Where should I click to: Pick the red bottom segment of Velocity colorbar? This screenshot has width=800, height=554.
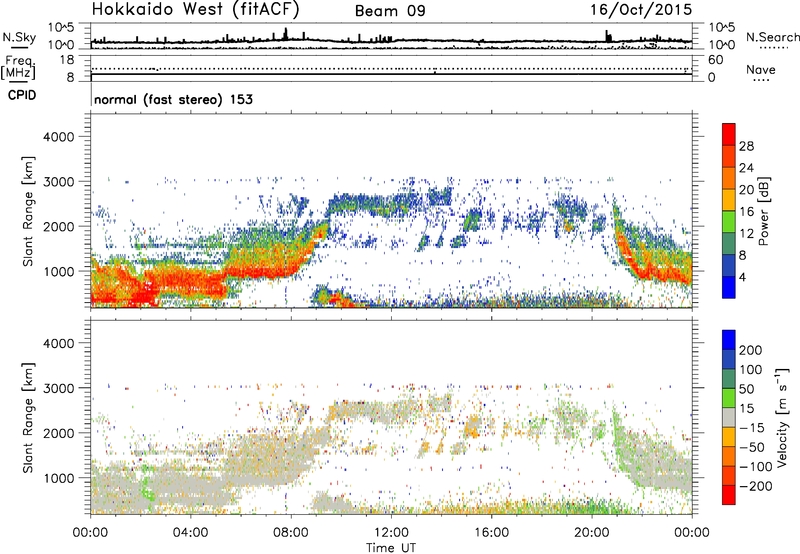click(729, 495)
